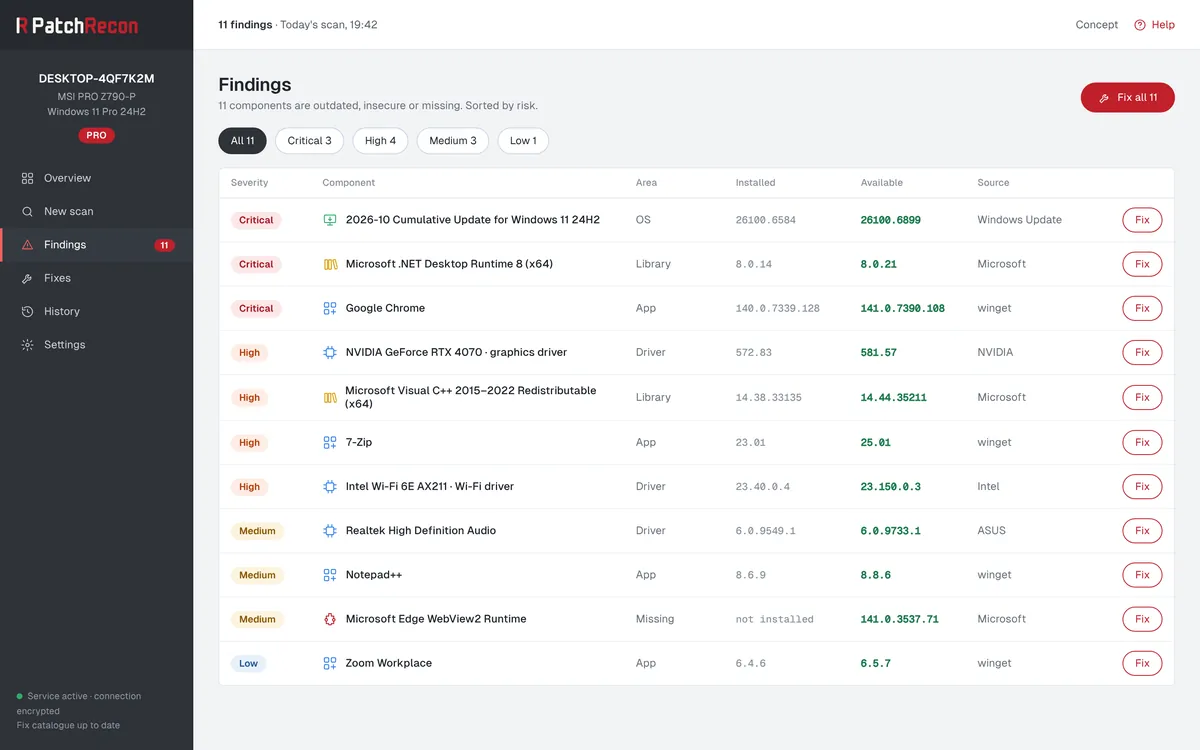Open the Concept link

[x=1097, y=25]
